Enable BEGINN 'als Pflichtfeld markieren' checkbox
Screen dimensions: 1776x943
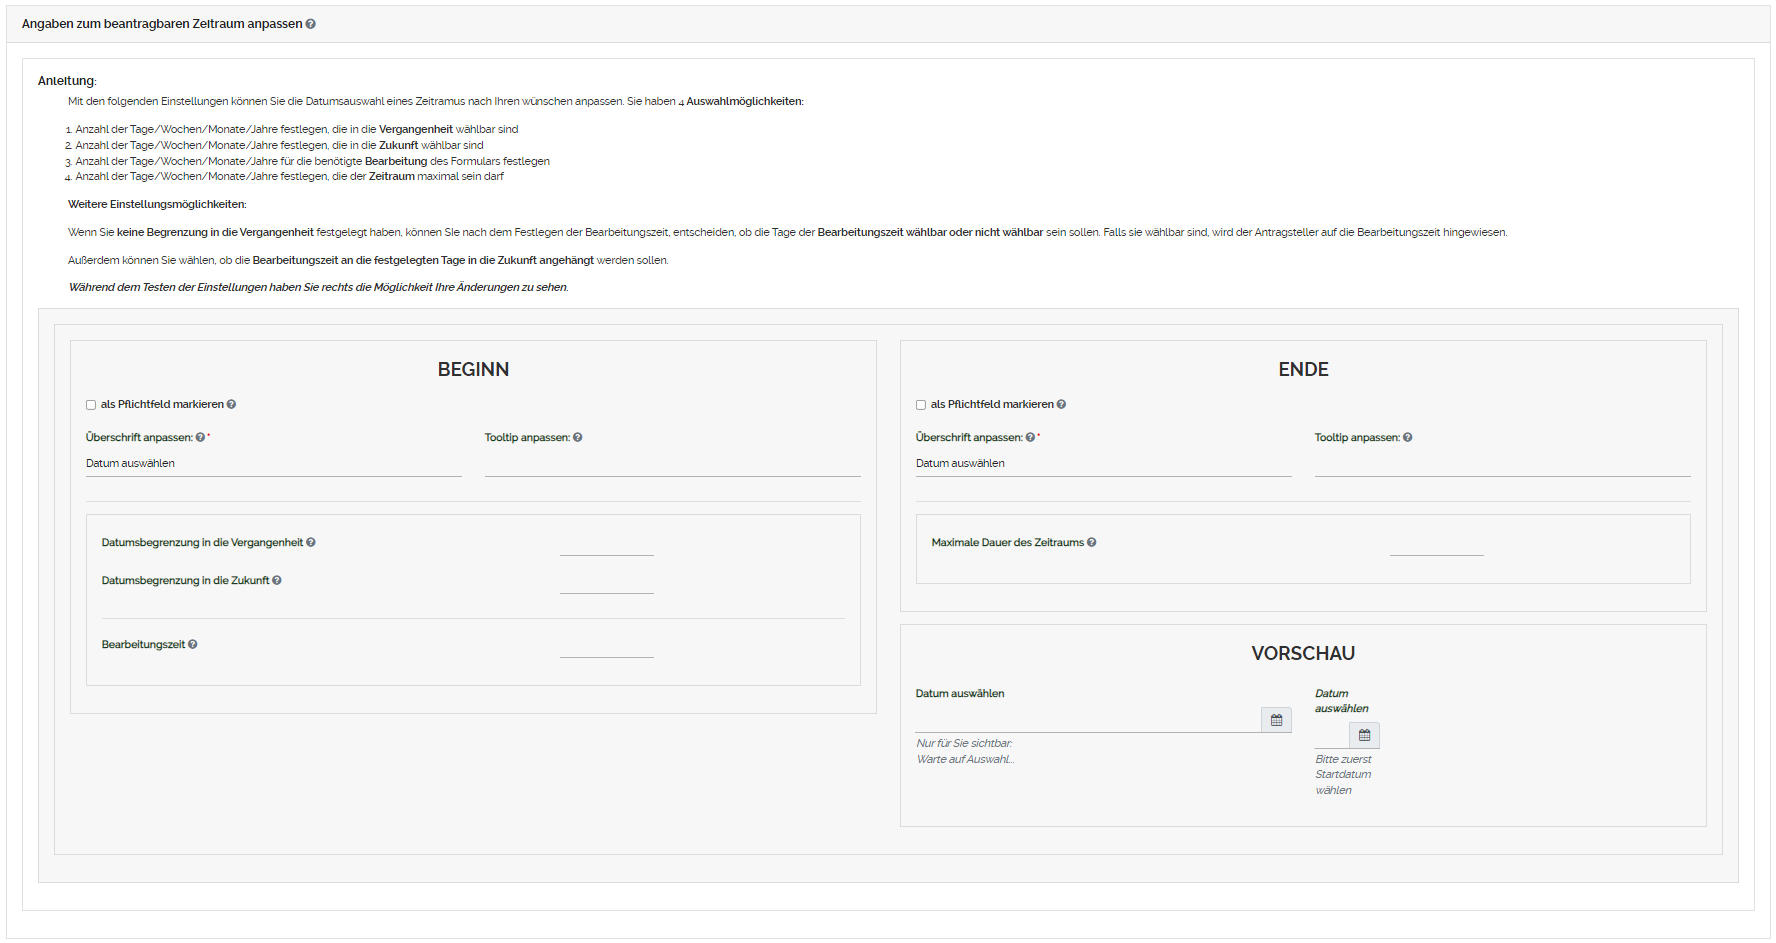pos(91,405)
